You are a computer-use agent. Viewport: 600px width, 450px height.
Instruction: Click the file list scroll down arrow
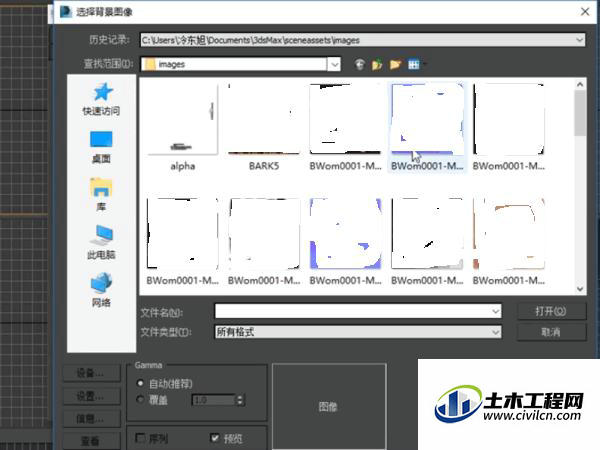pyautogui.click(x=580, y=289)
